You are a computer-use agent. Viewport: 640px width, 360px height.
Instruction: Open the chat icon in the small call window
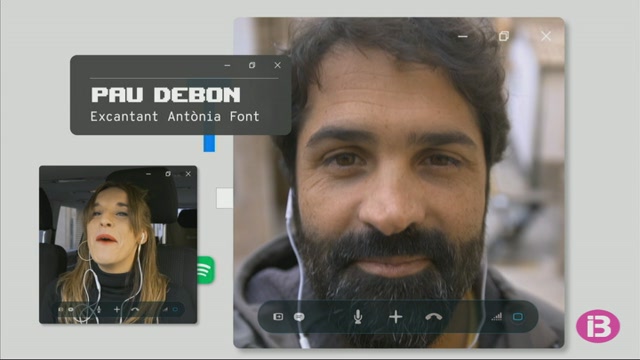coord(71,309)
